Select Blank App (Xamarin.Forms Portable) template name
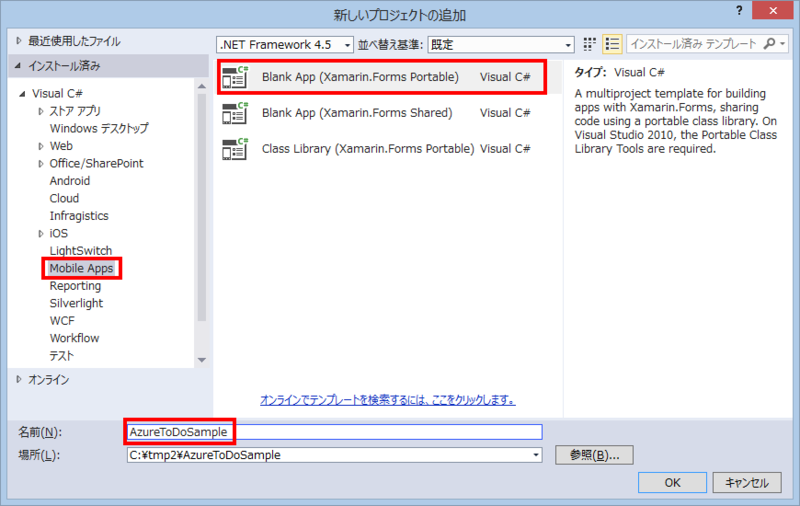This screenshot has width=800, height=506. (360, 77)
